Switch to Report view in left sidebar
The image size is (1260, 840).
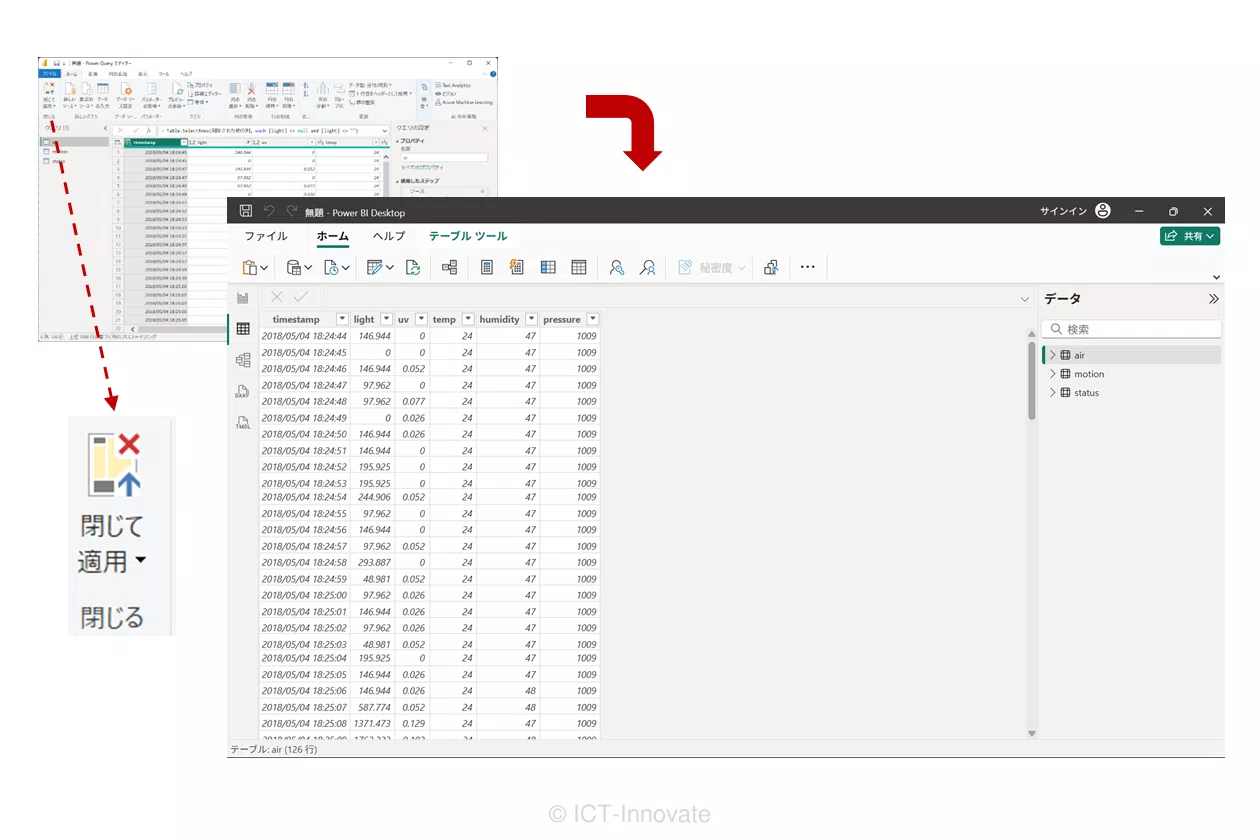pos(243,298)
